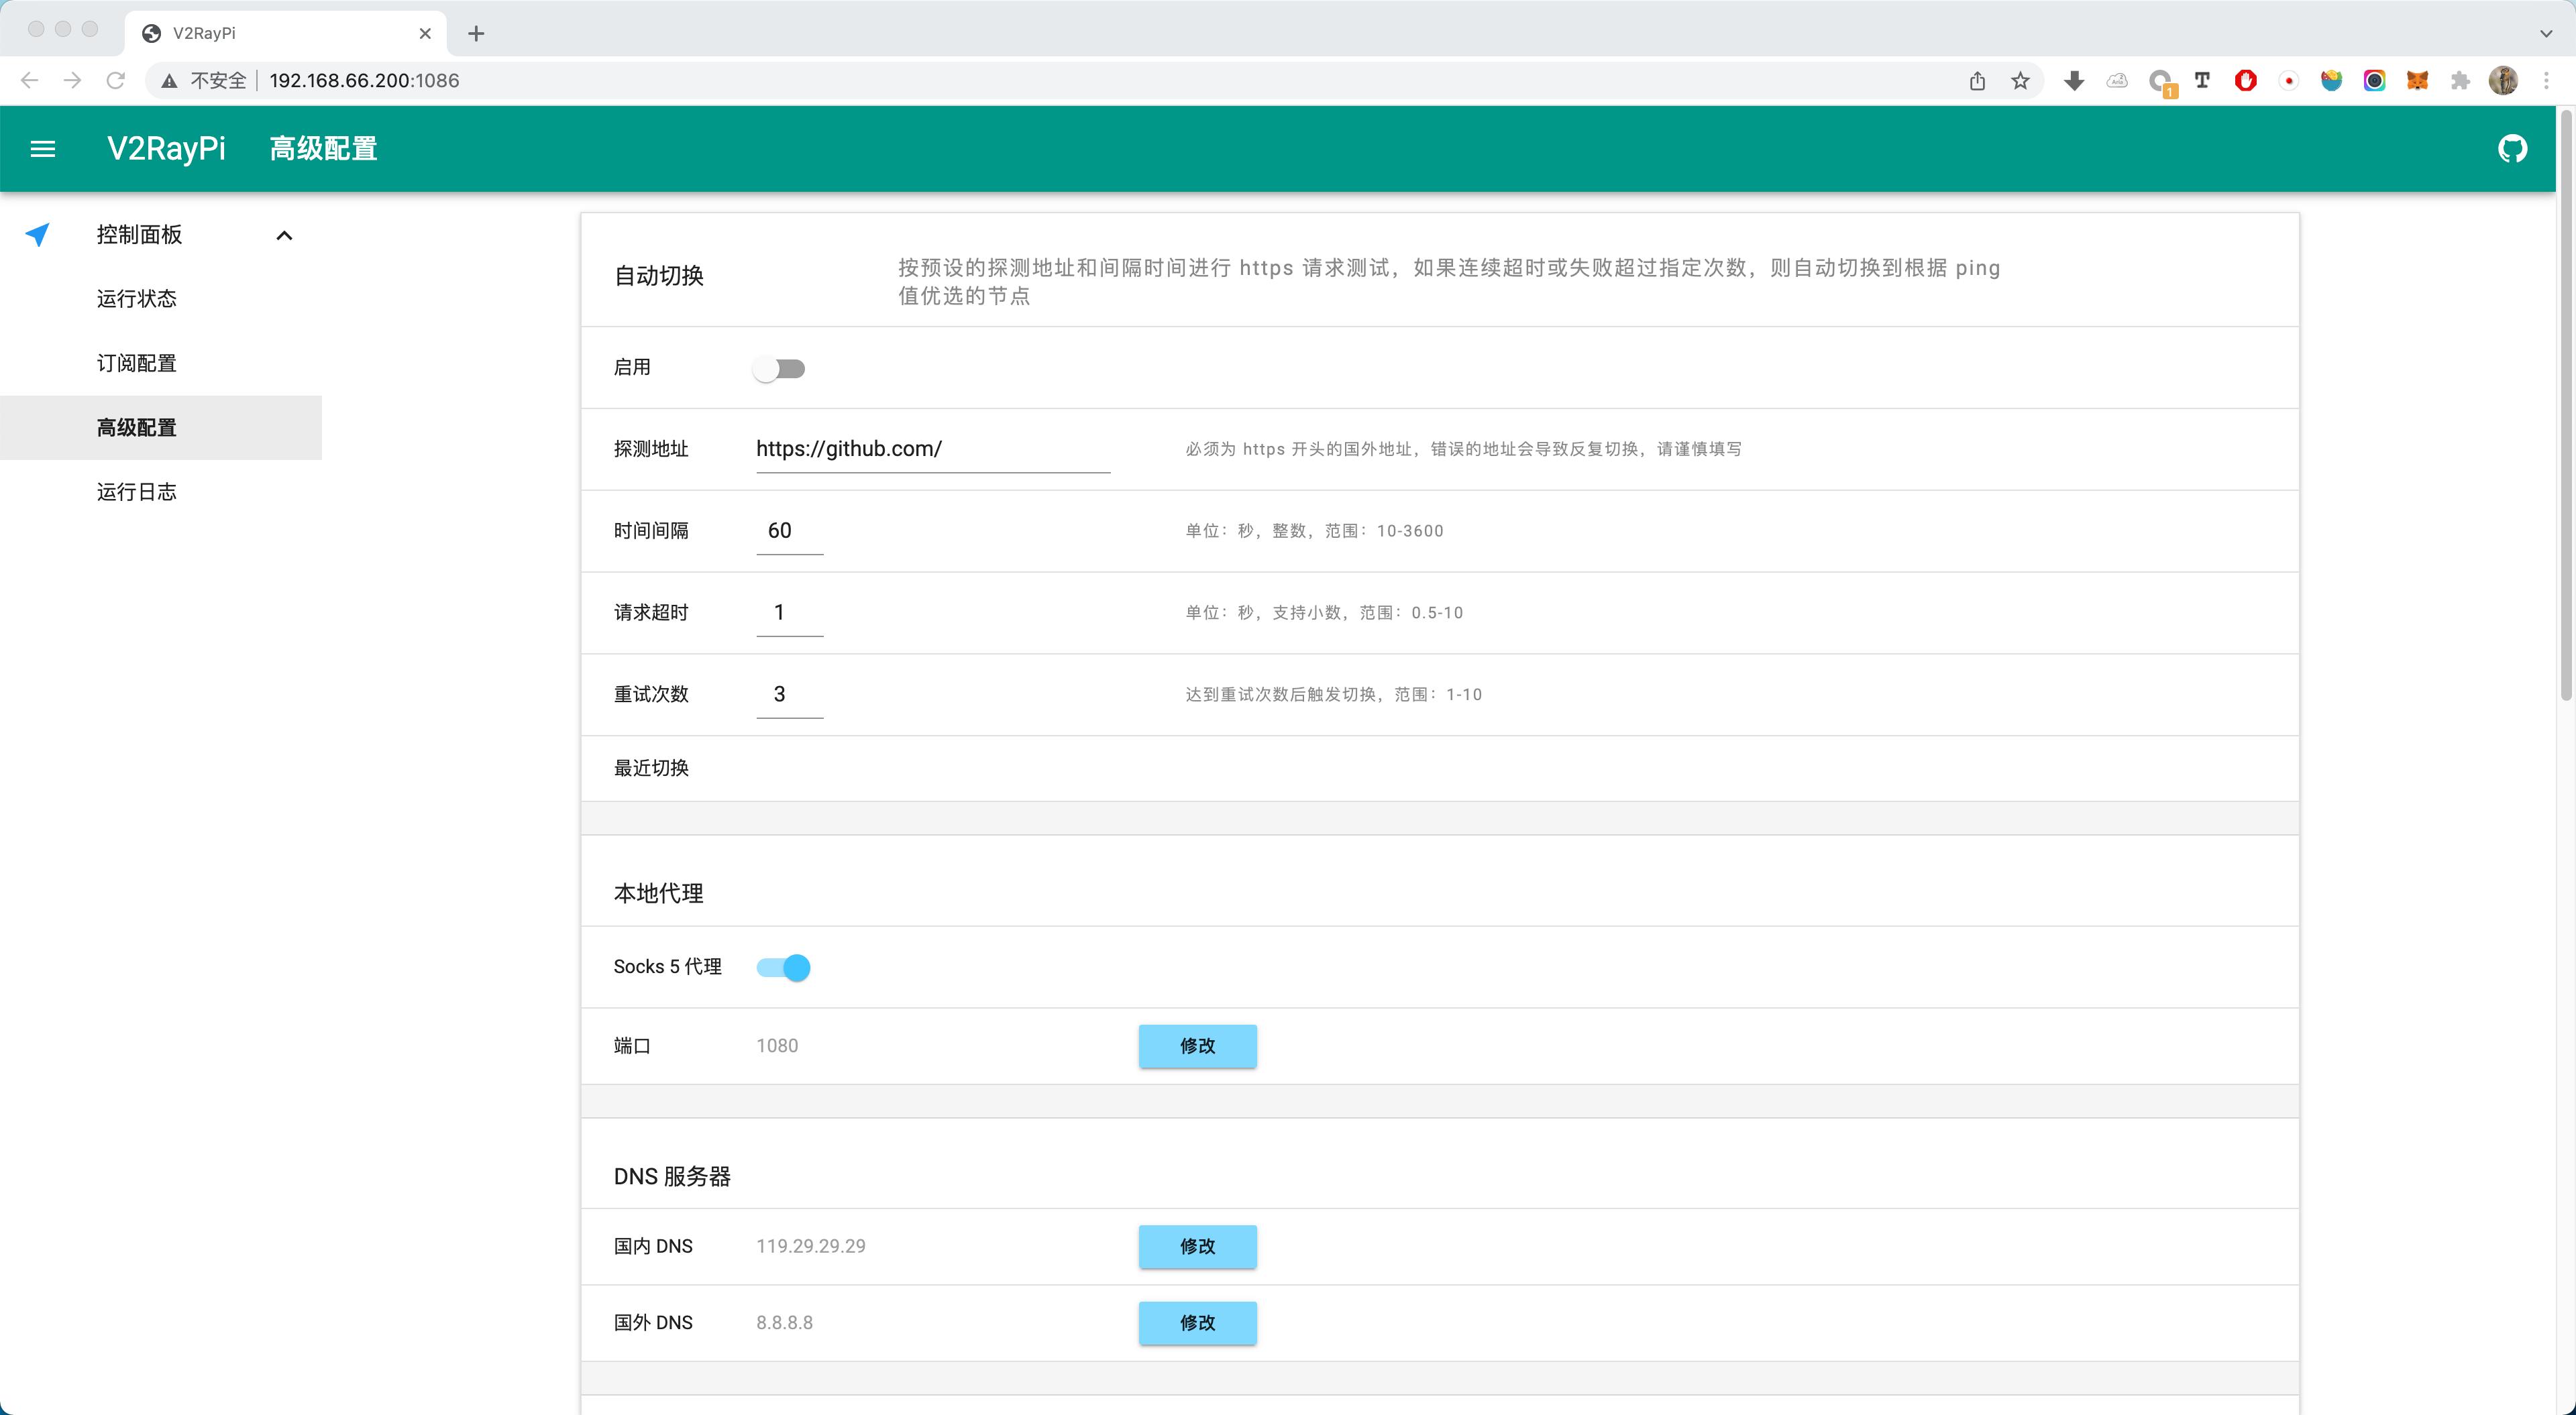Collapse the 控制面板 sidebar section
The width and height of the screenshot is (2576, 1415).
[x=284, y=235]
